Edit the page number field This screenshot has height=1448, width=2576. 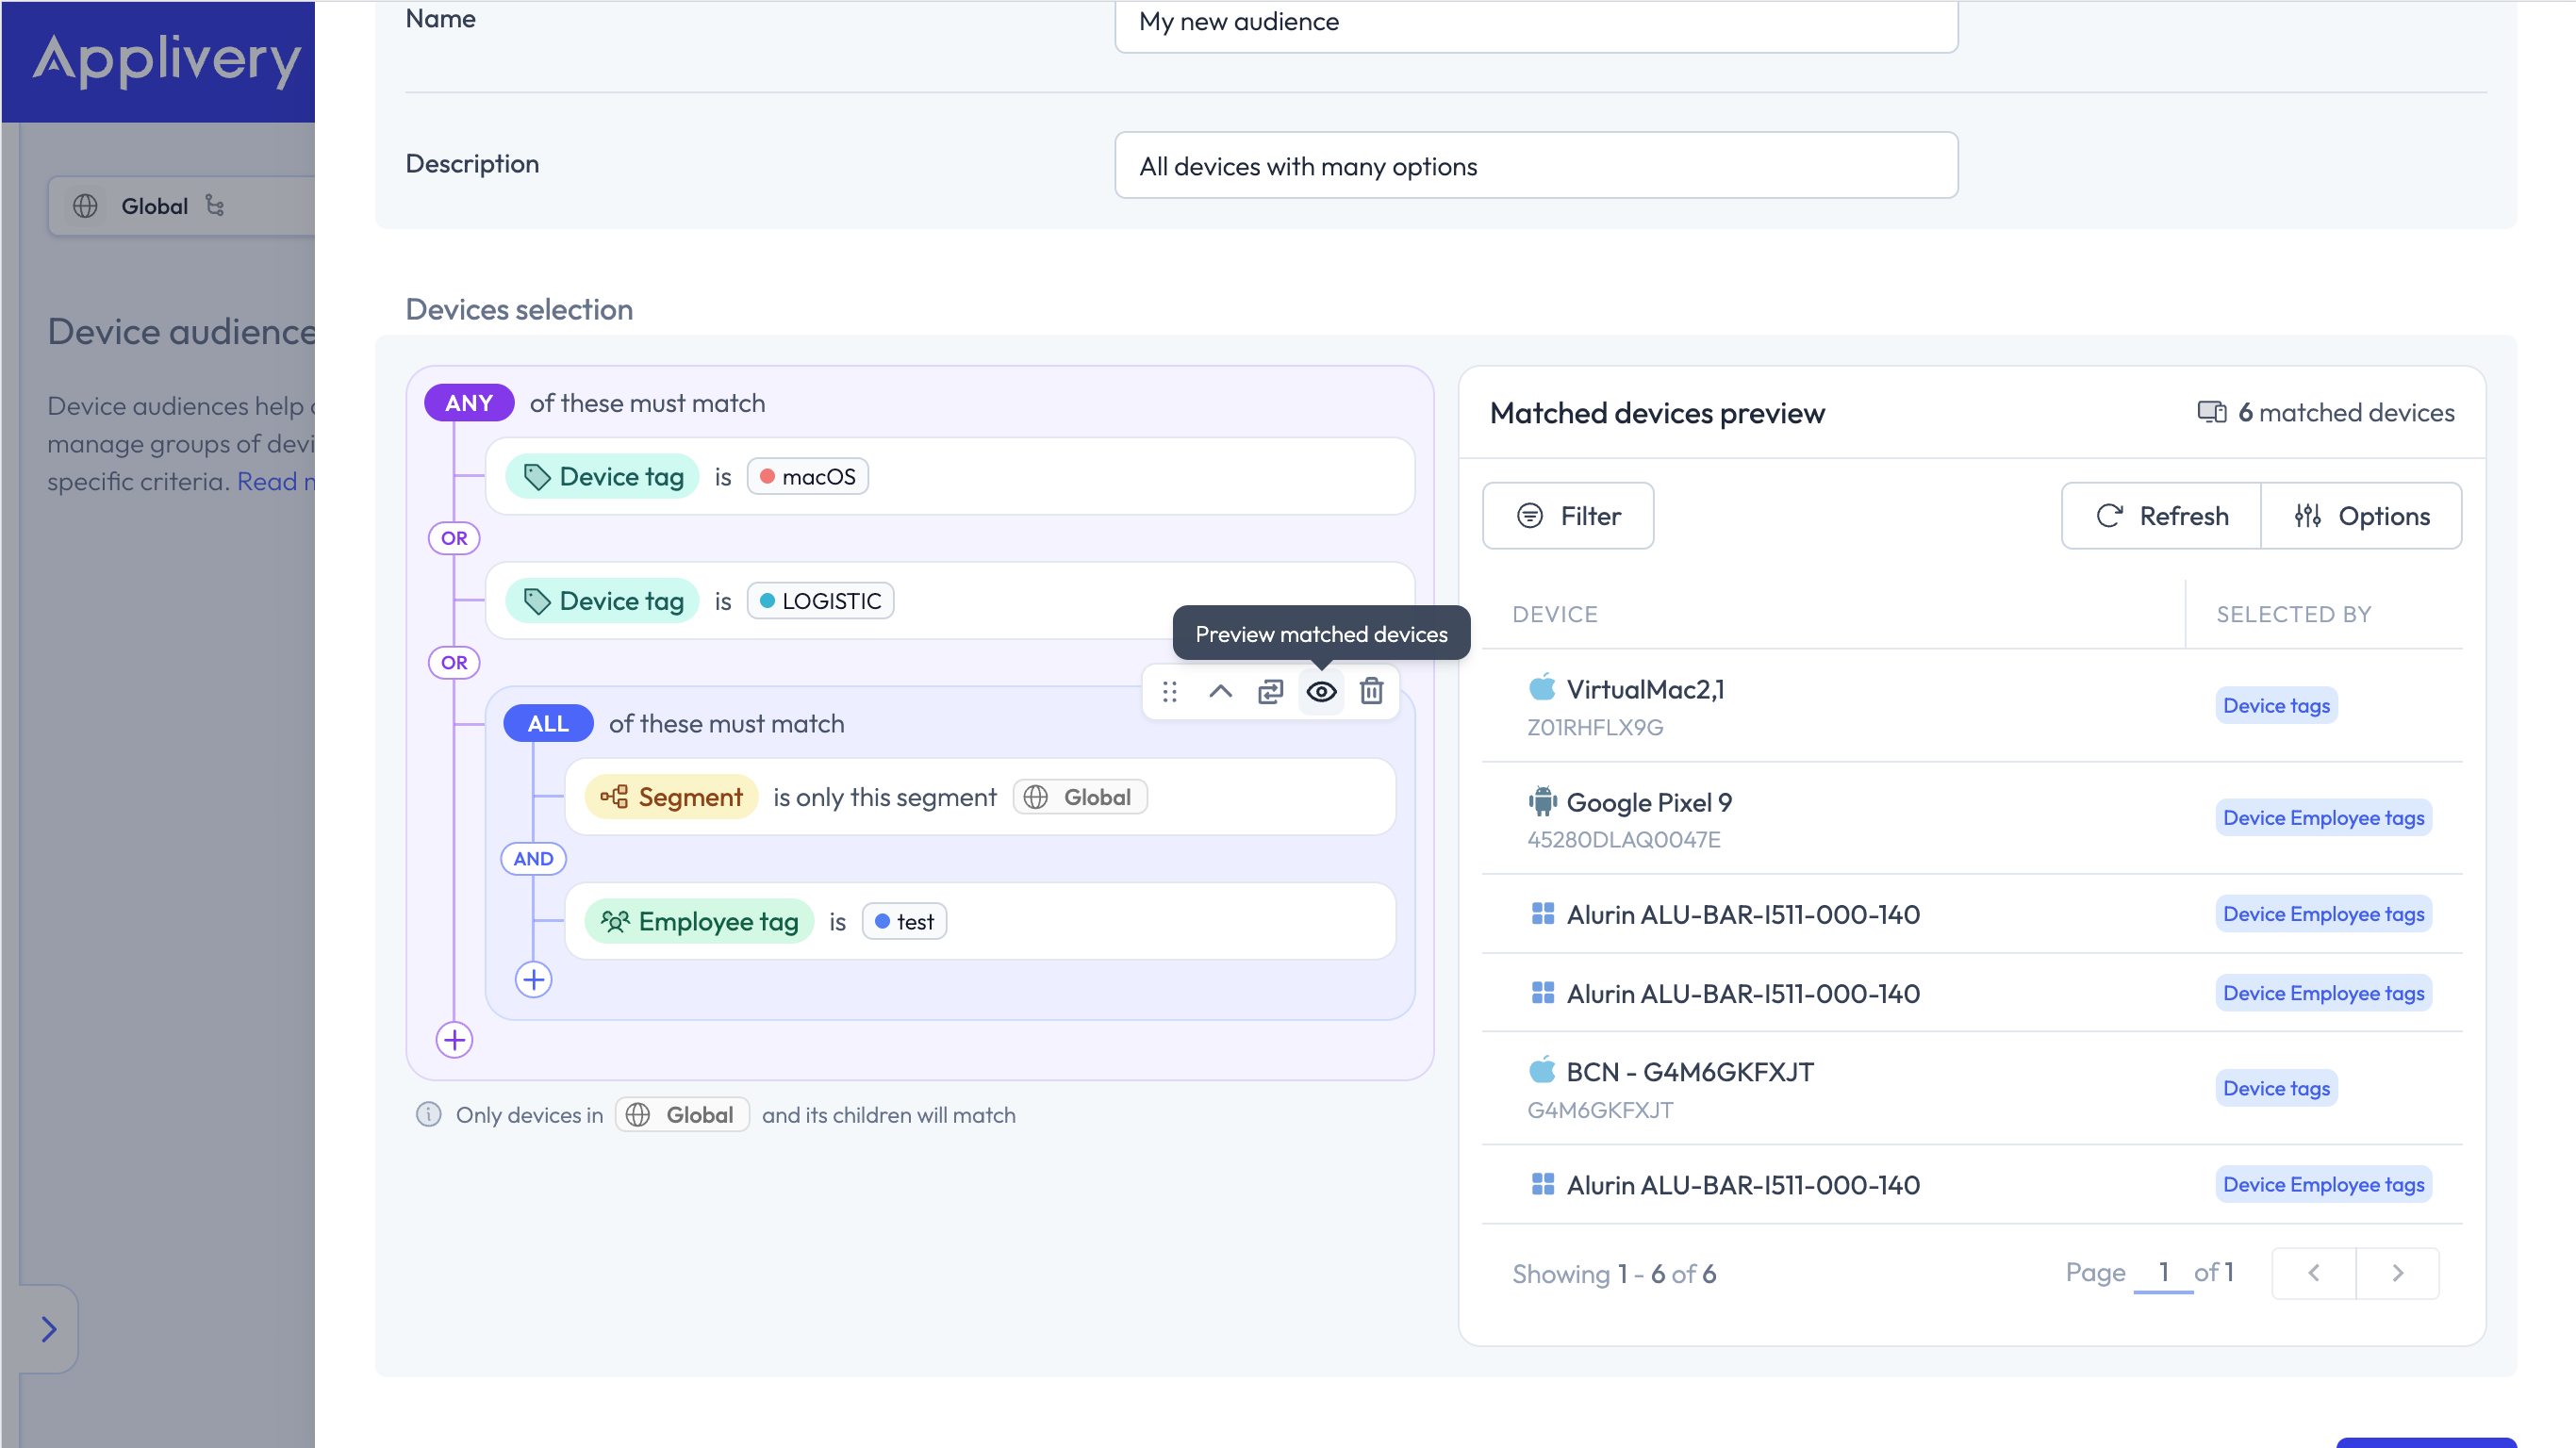click(x=2164, y=1273)
